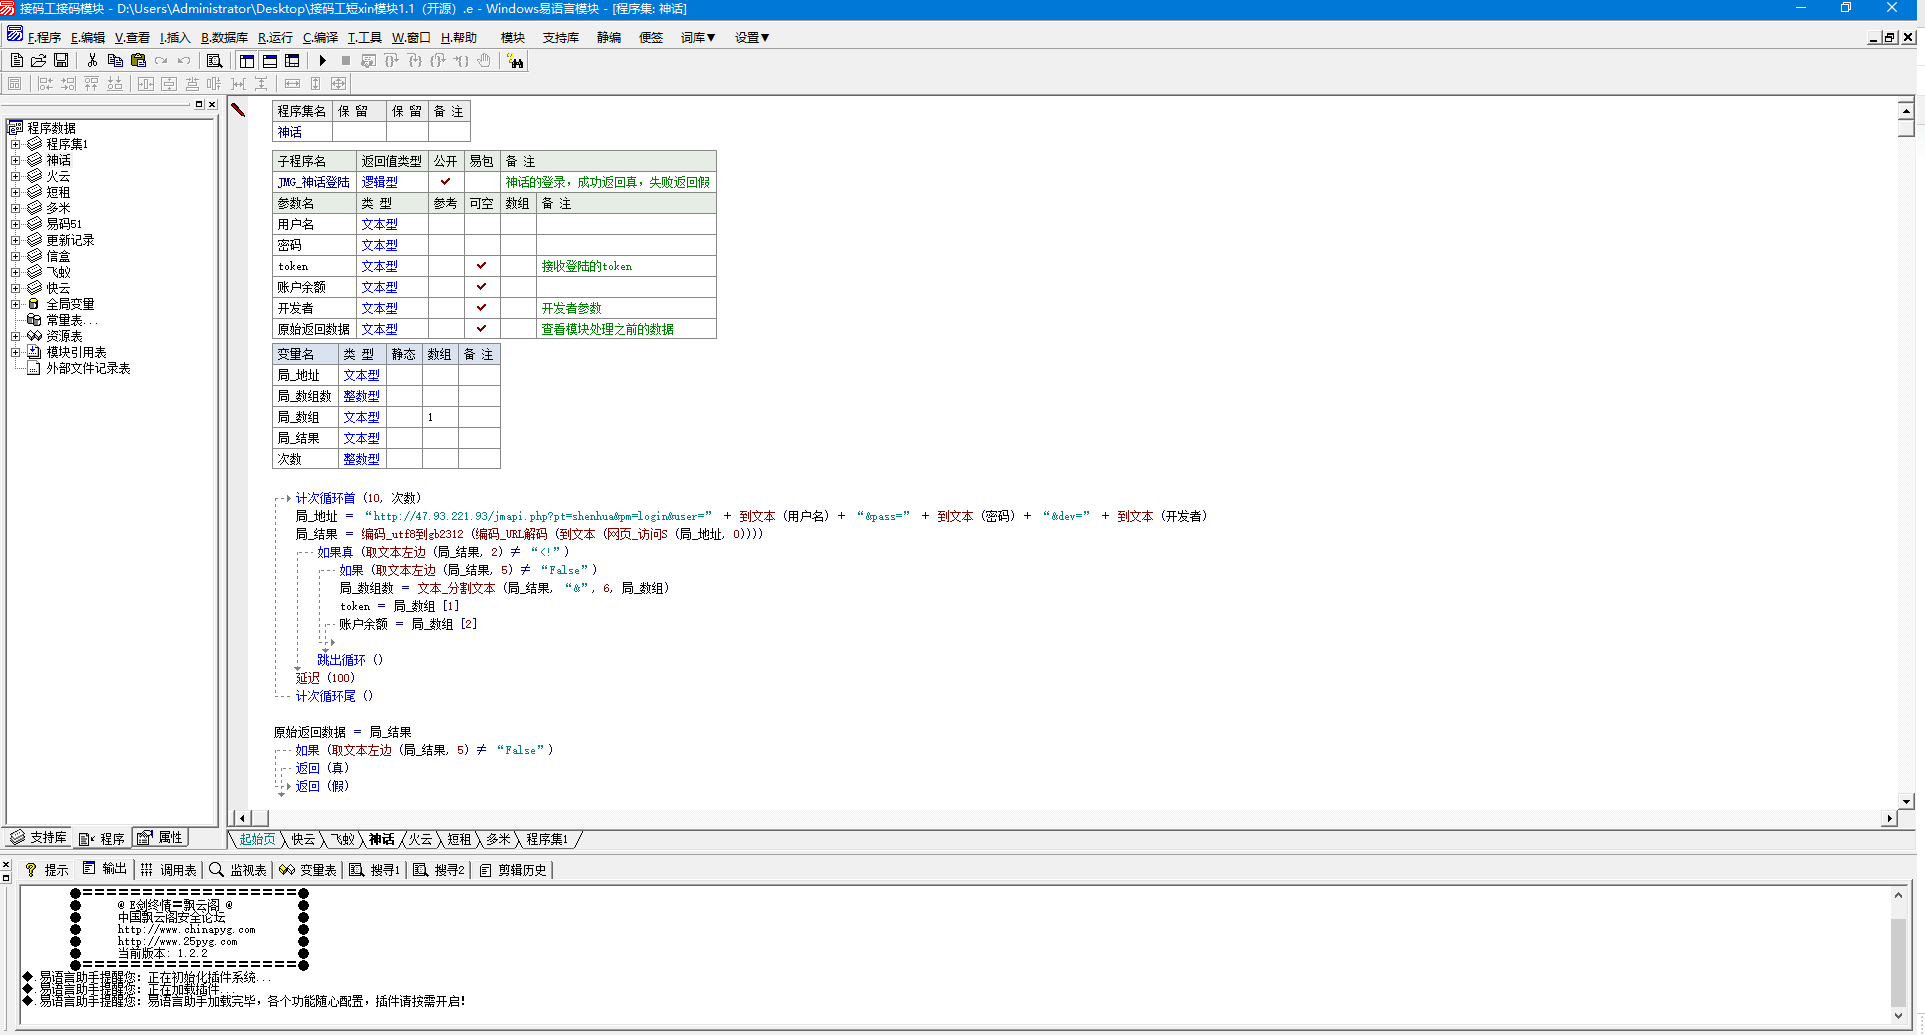Open the F.程序 menu
Image resolution: width=1925 pixels, height=1035 pixels.
(44, 37)
